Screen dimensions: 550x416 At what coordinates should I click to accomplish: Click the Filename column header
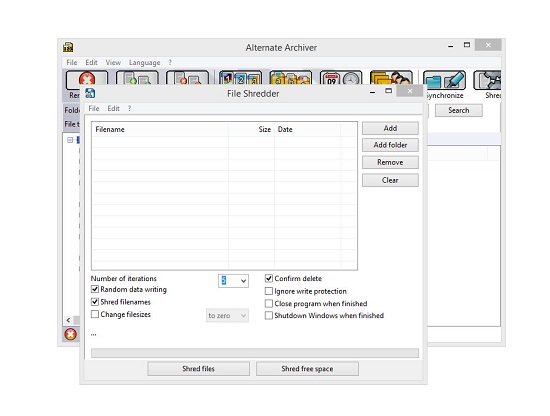click(160, 129)
